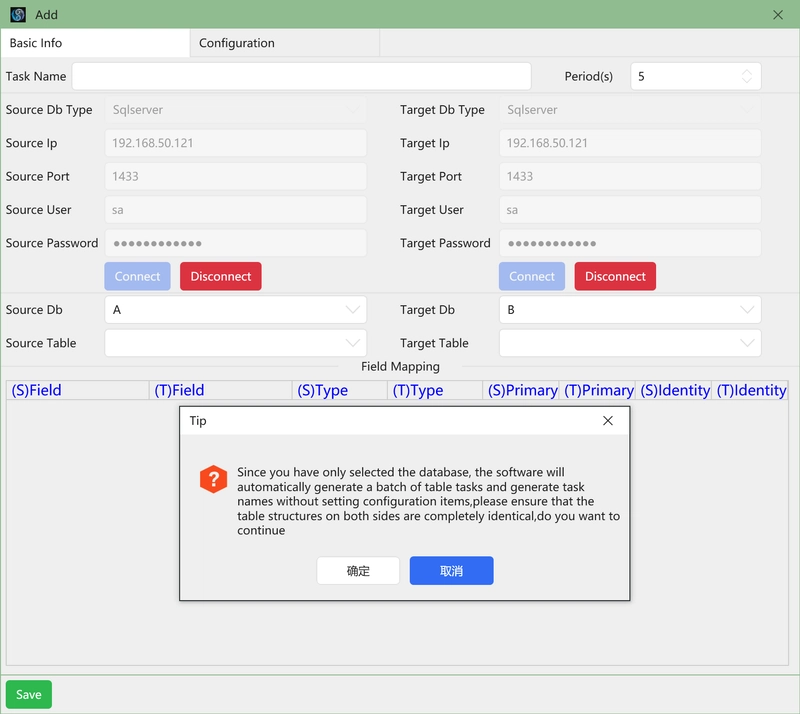This screenshot has height=714, width=800.
Task: Expand the Source Db dropdown showing A
Action: click(235, 310)
